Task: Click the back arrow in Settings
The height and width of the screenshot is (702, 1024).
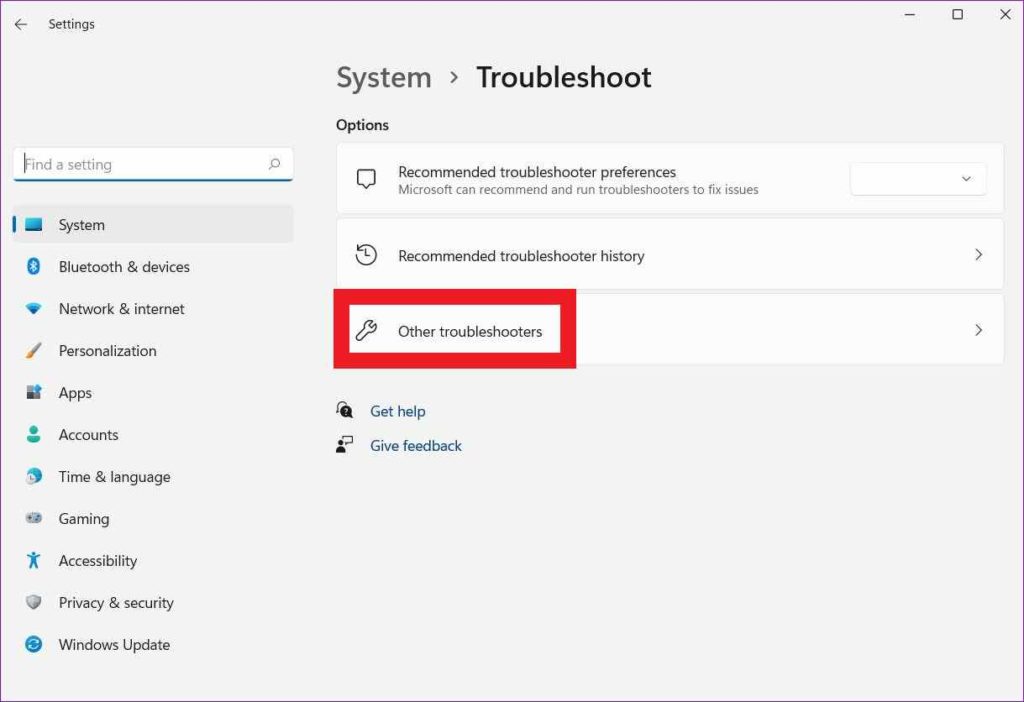Action: click(x=21, y=24)
